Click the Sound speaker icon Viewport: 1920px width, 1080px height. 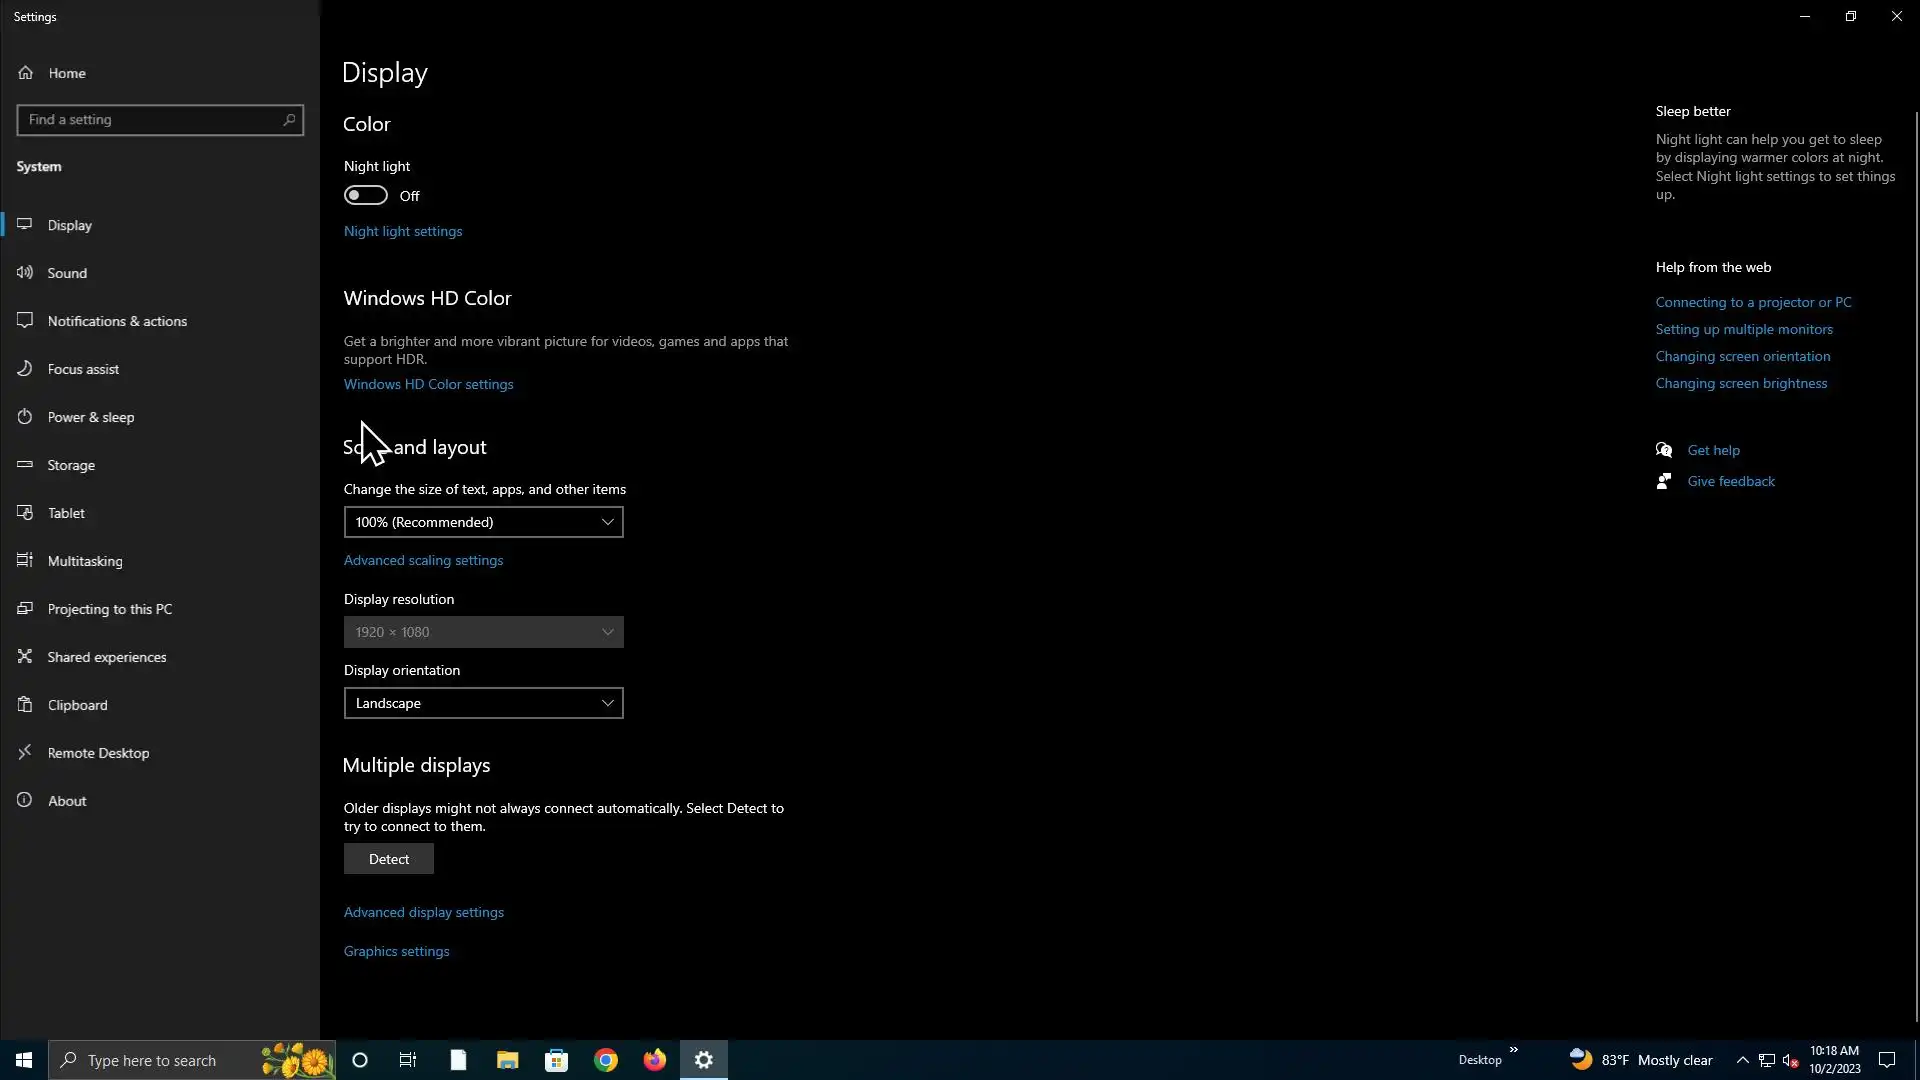25,272
